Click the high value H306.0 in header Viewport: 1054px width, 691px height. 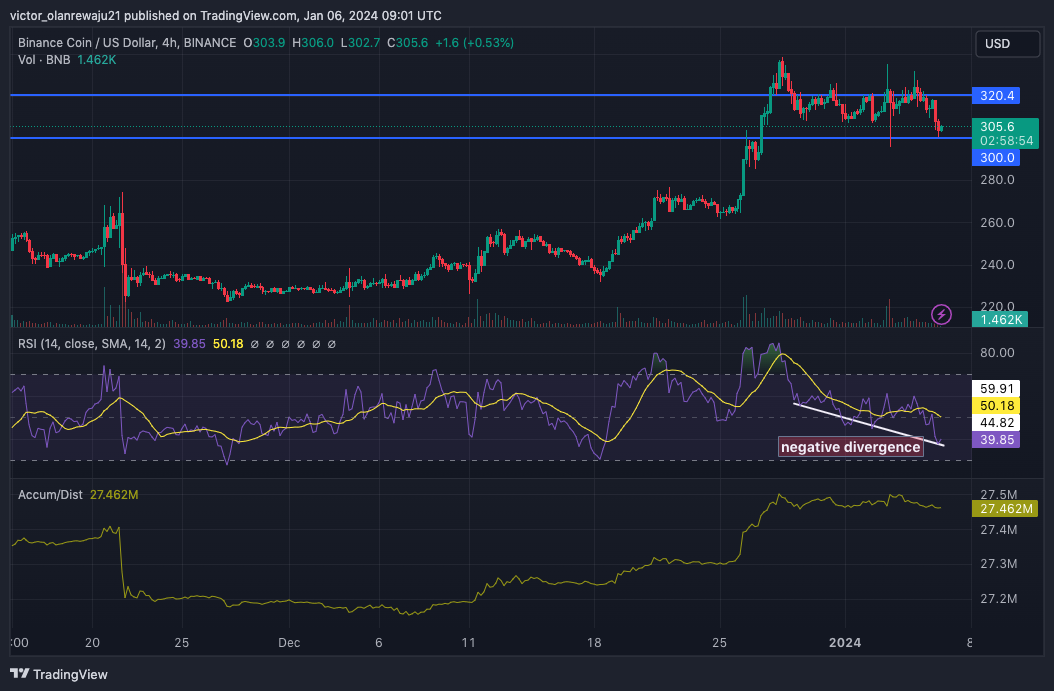click(x=313, y=43)
